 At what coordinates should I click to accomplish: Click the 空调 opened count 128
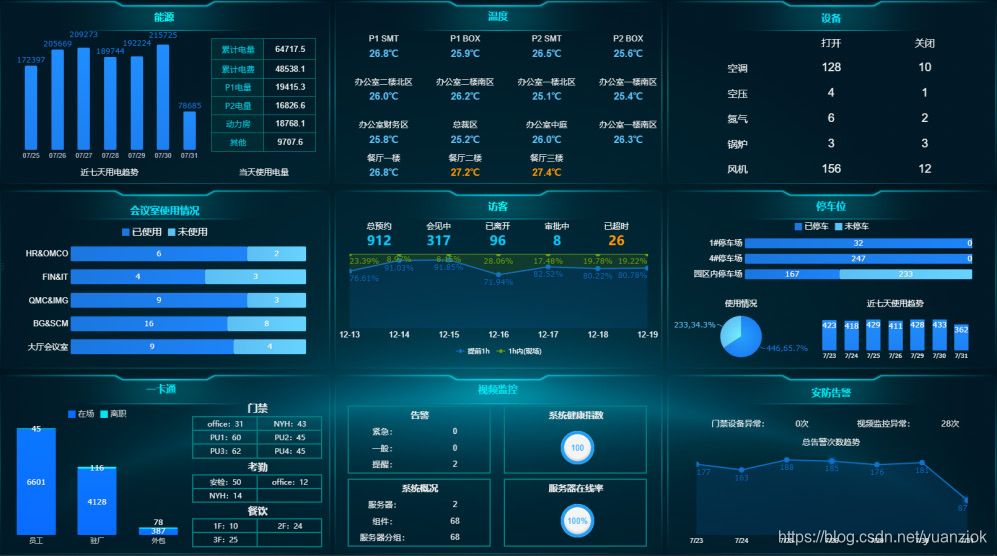(x=831, y=67)
